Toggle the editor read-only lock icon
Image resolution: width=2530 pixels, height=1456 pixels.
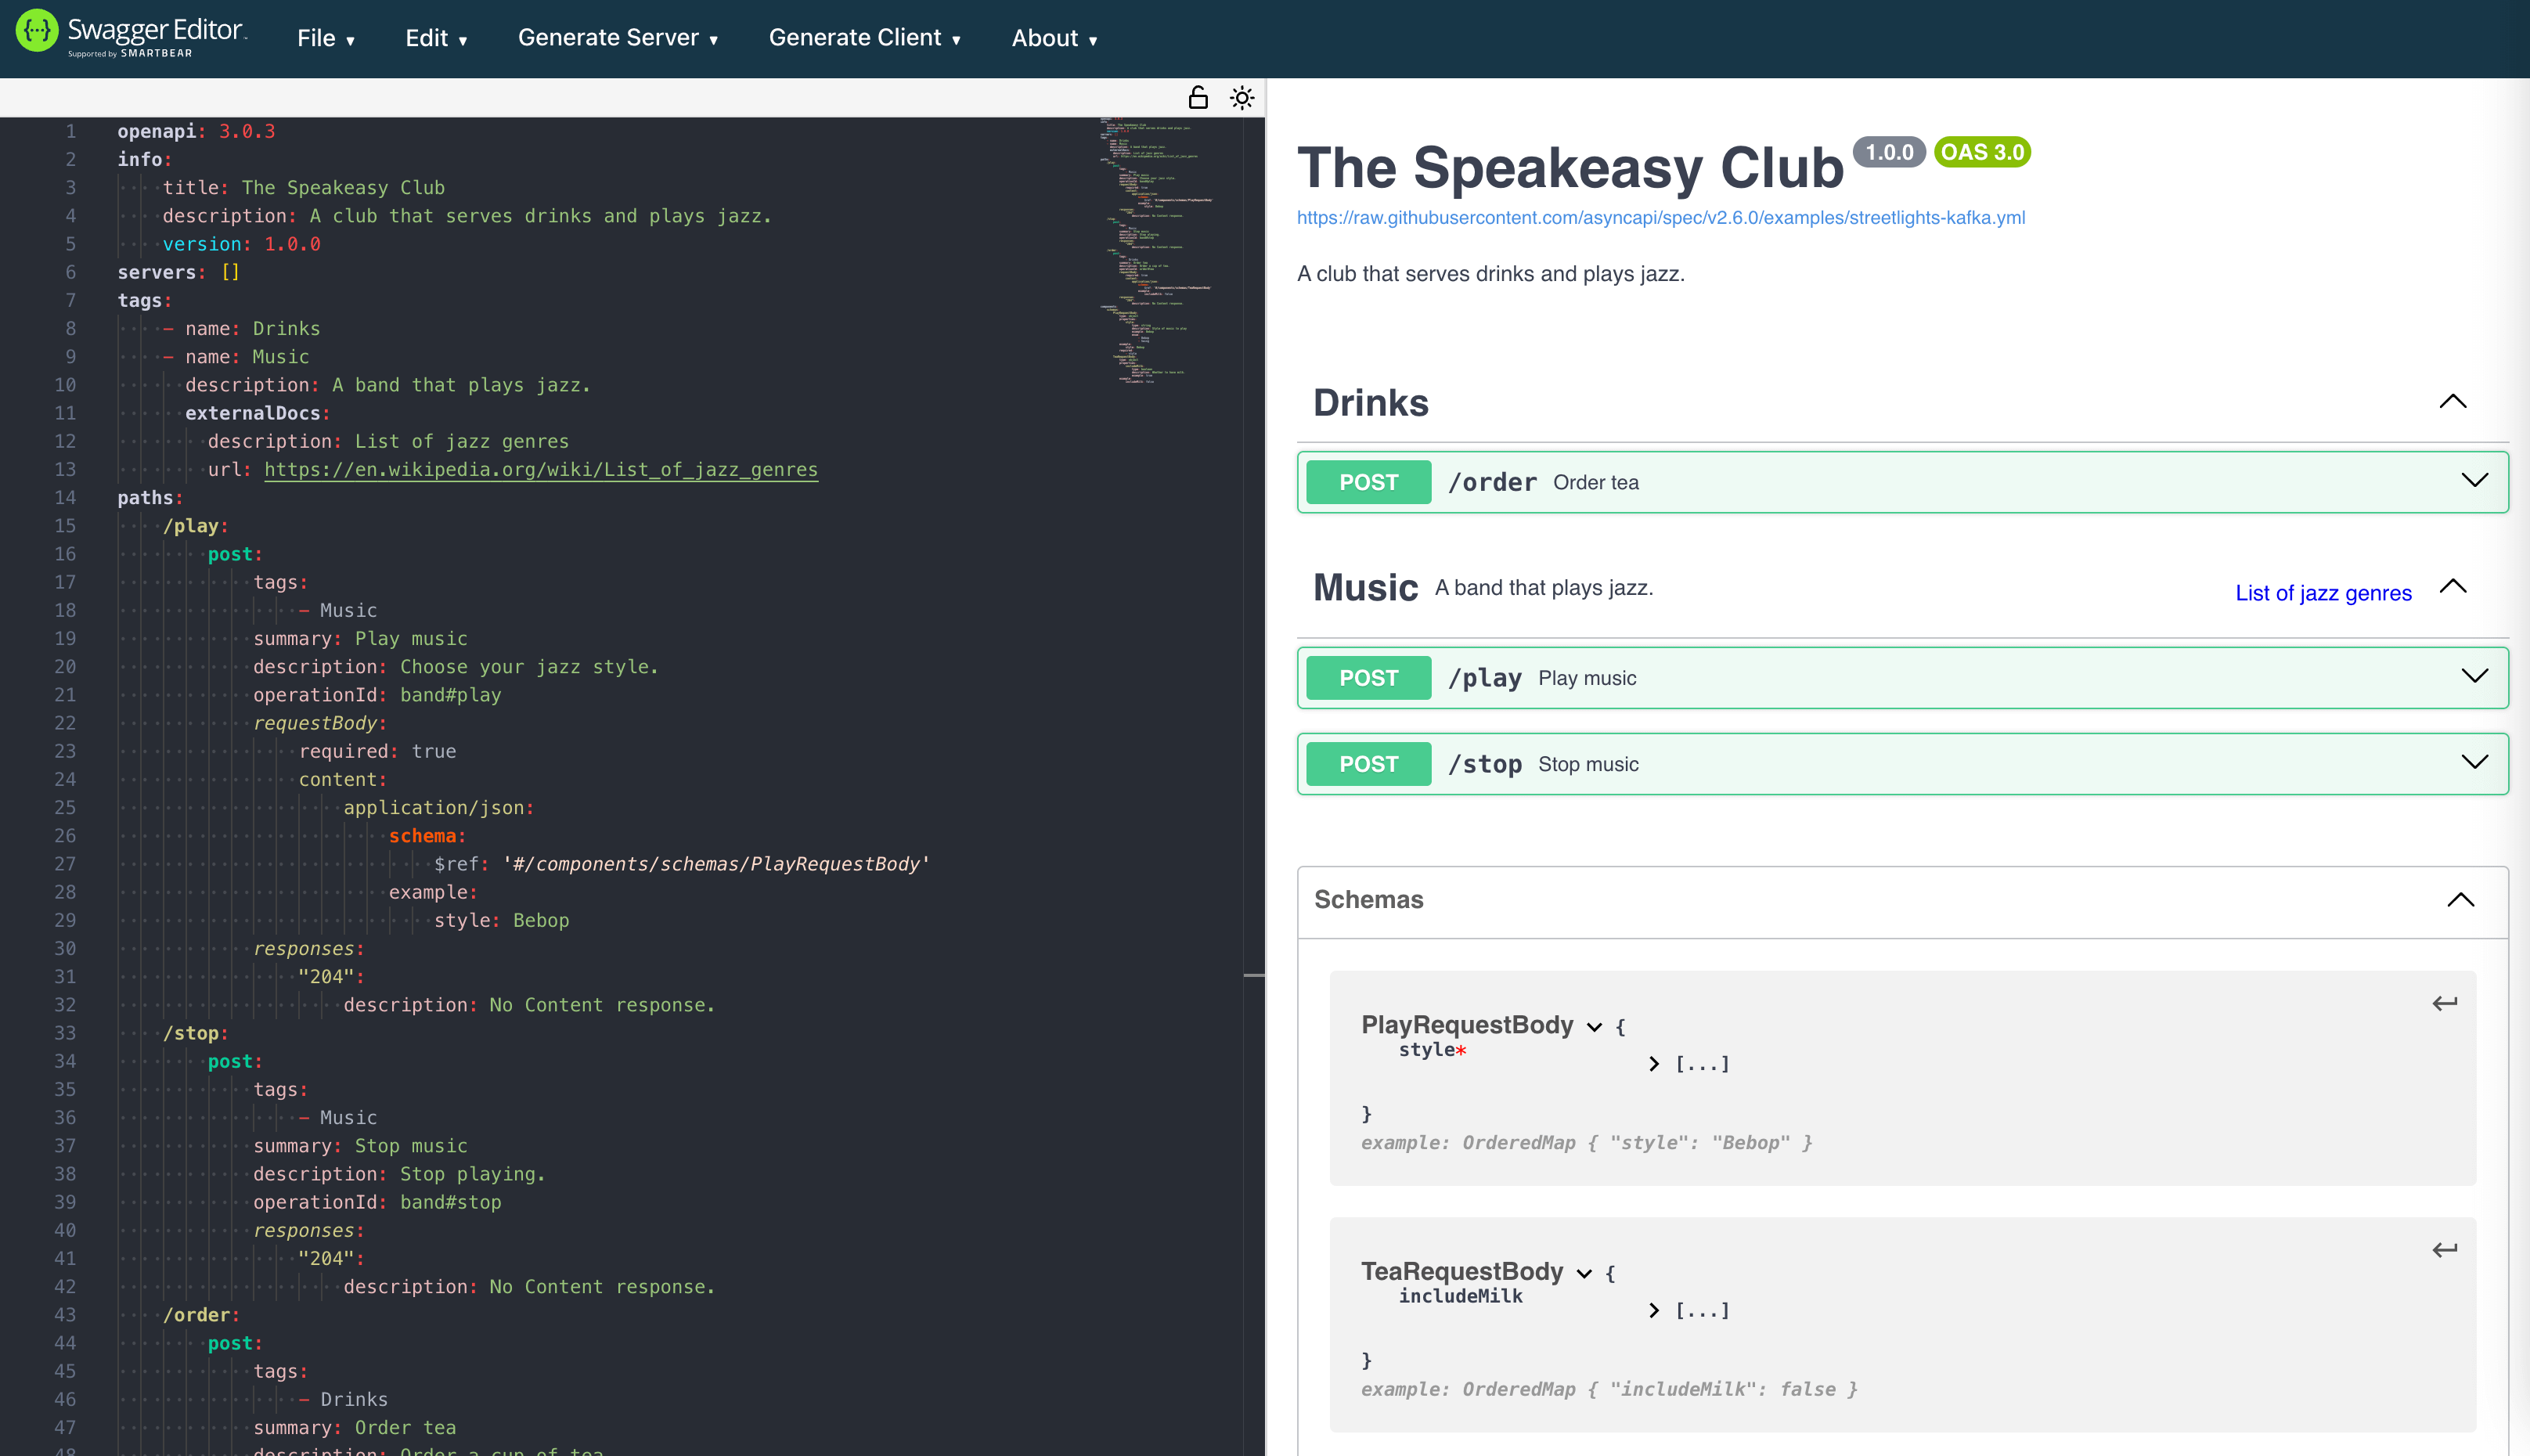[1197, 98]
